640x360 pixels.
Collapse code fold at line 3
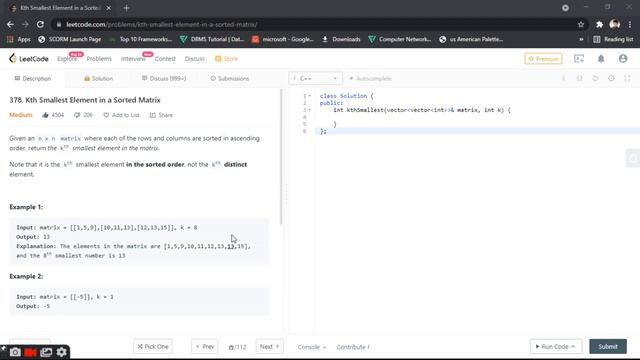(309, 110)
